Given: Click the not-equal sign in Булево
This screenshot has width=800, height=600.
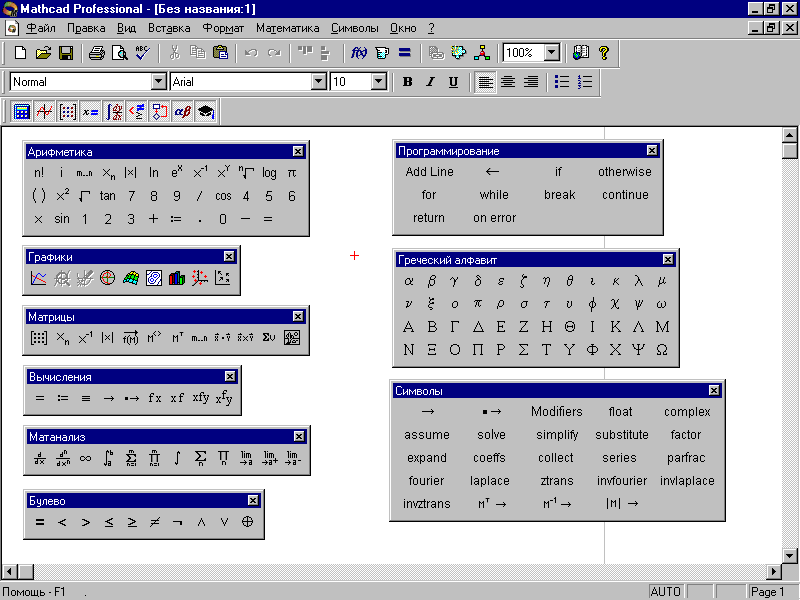Looking at the screenshot, I should coord(155,522).
